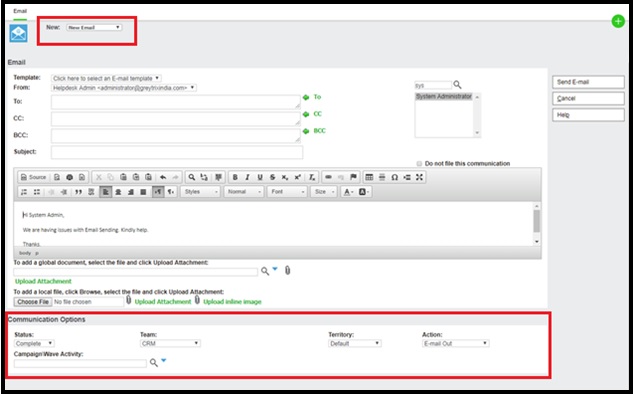Click the Underline toolbar icon
633x394 pixels.
click(x=260, y=177)
